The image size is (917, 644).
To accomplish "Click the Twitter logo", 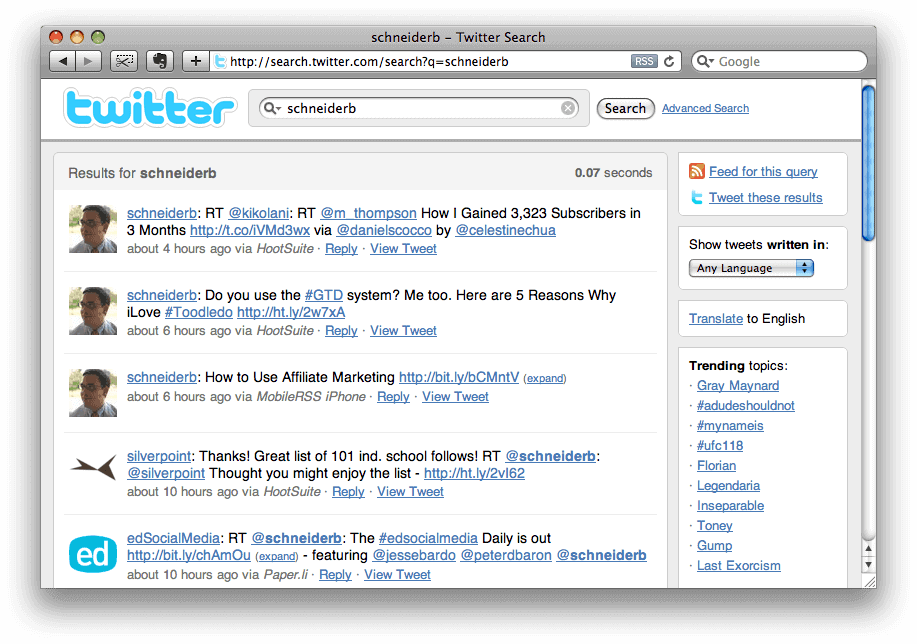I will coord(150,108).
